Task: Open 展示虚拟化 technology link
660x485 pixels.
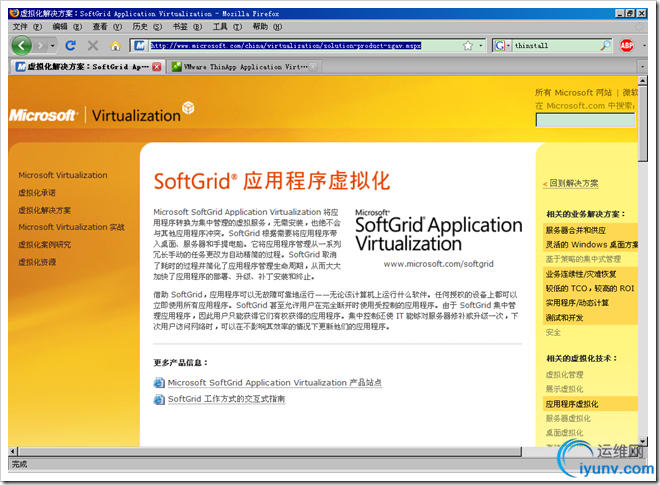Action: (x=564, y=389)
